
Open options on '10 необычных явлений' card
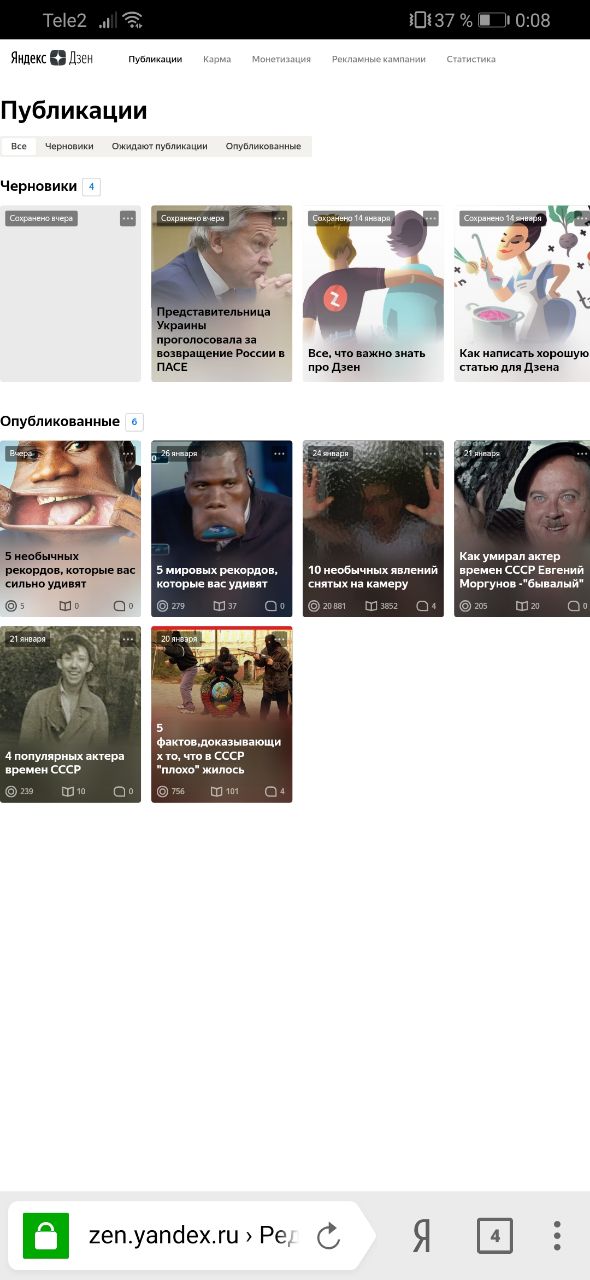pyautogui.click(x=430, y=453)
